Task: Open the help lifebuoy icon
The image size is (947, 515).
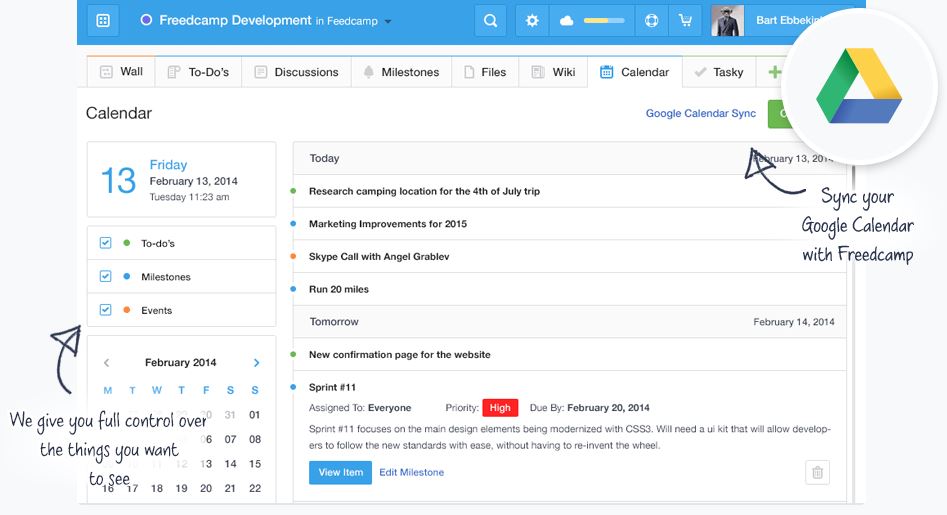Action: (x=652, y=21)
